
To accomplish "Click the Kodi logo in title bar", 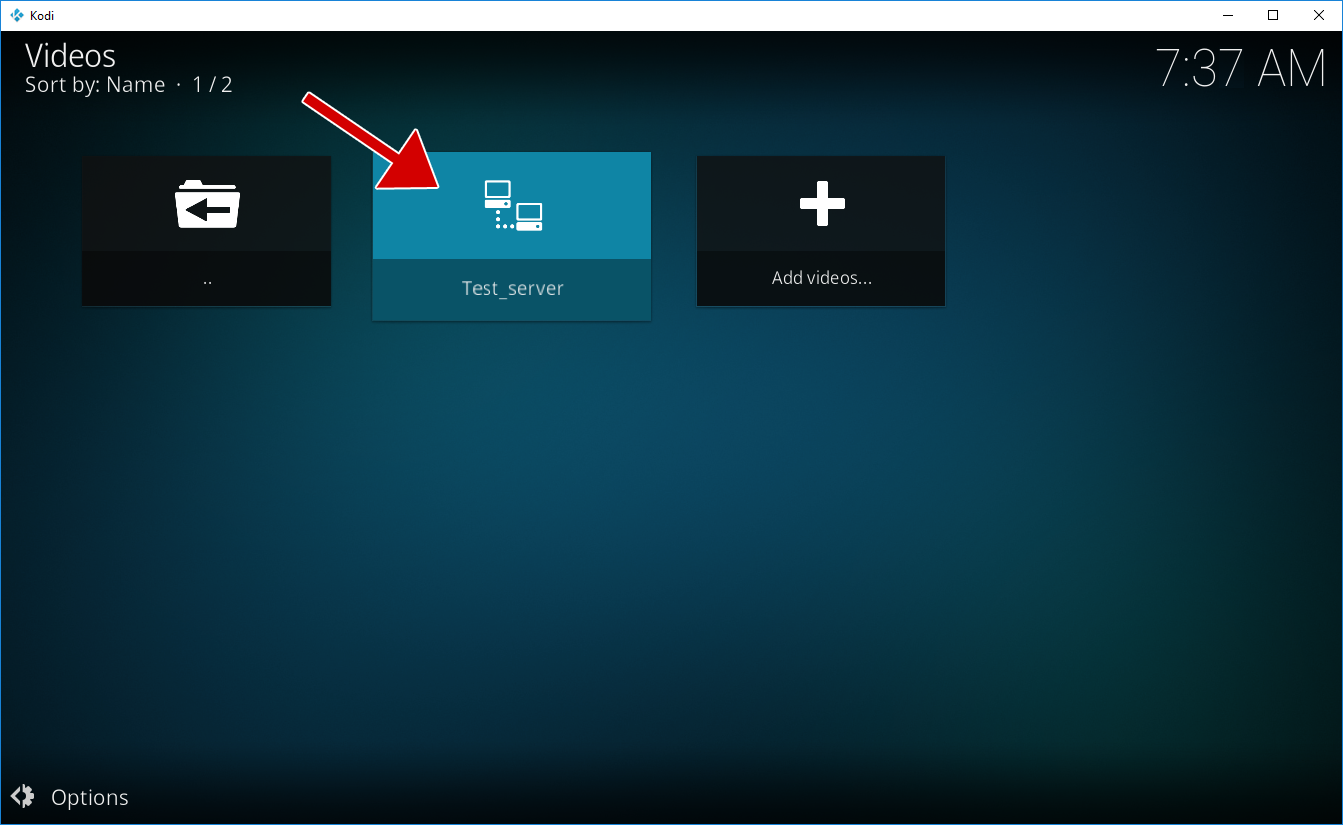I will (x=16, y=15).
